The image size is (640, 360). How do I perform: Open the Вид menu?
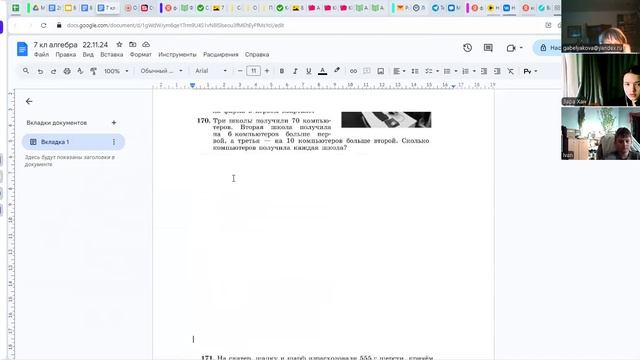click(x=88, y=54)
